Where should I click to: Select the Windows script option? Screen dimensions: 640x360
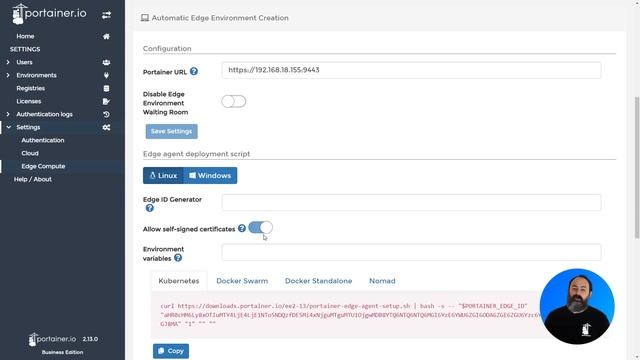(210, 176)
